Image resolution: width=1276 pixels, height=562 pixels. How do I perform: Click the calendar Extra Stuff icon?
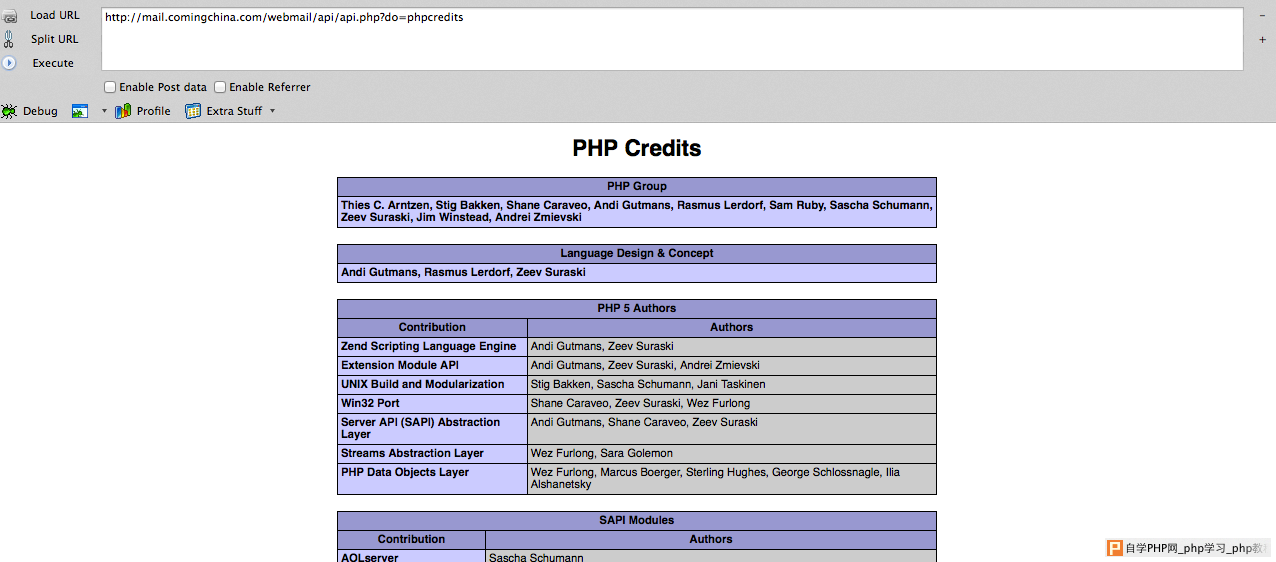193,111
